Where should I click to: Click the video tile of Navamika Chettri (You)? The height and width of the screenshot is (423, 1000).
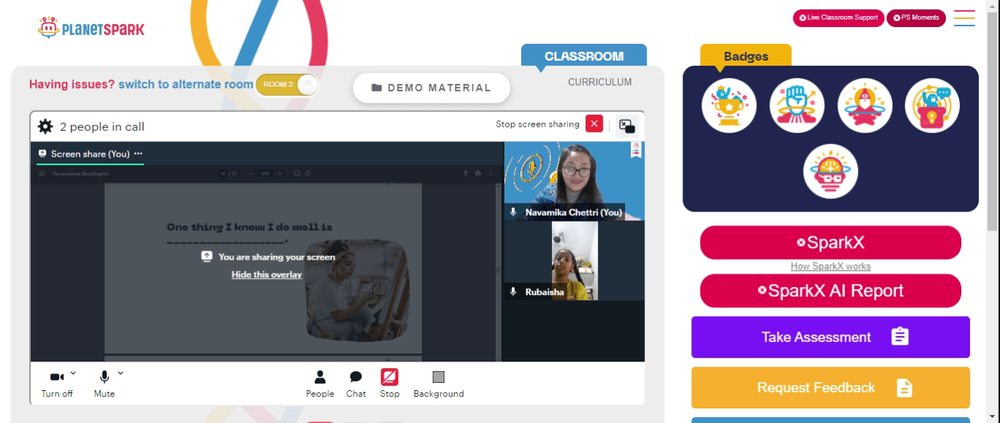(x=574, y=181)
